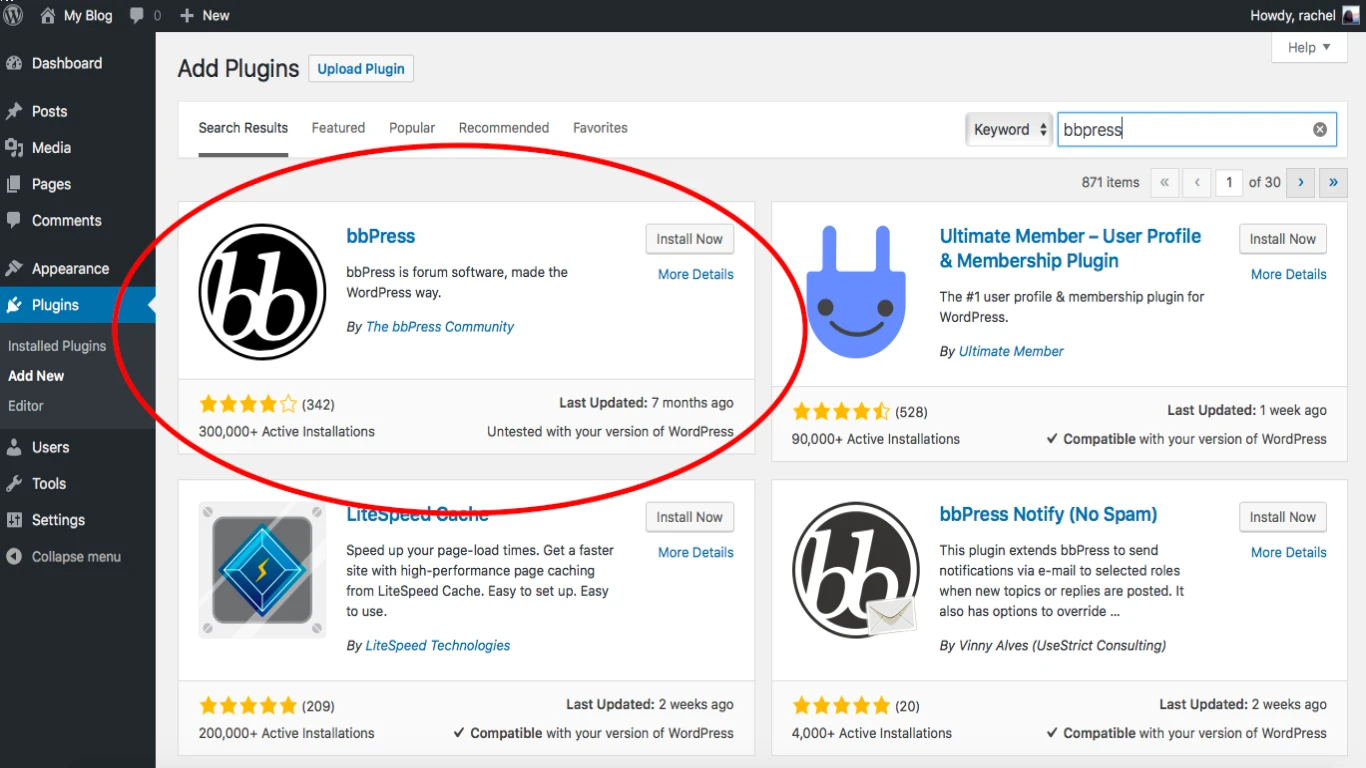Screen dimensions: 1366x768
Task: Click "300,000+ Active Installations" text
Action: 287,432
